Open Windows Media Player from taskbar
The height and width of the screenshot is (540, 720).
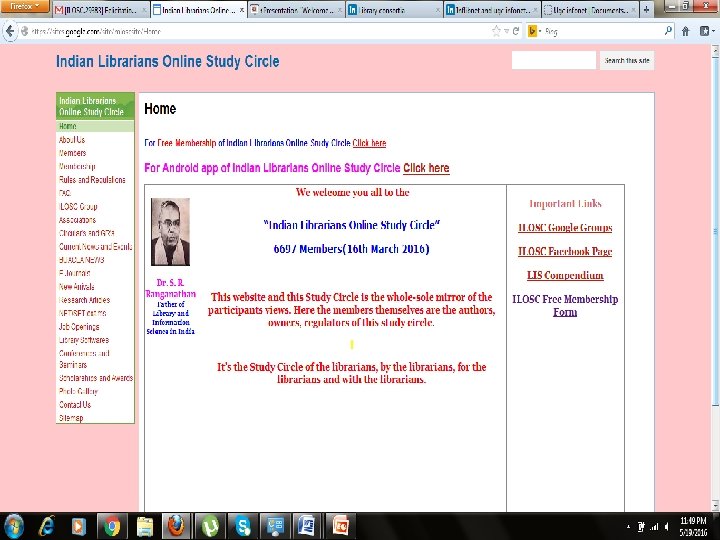pos(79,527)
